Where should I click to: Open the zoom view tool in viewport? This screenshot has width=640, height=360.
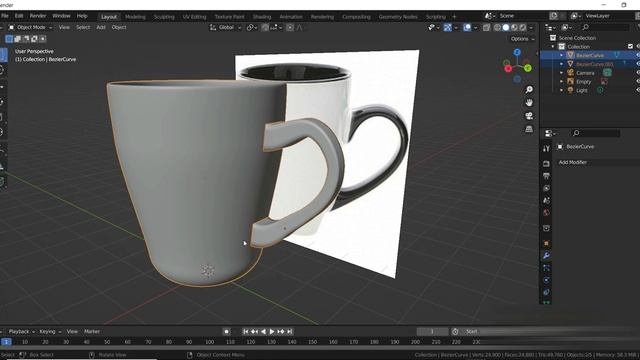coord(529,89)
